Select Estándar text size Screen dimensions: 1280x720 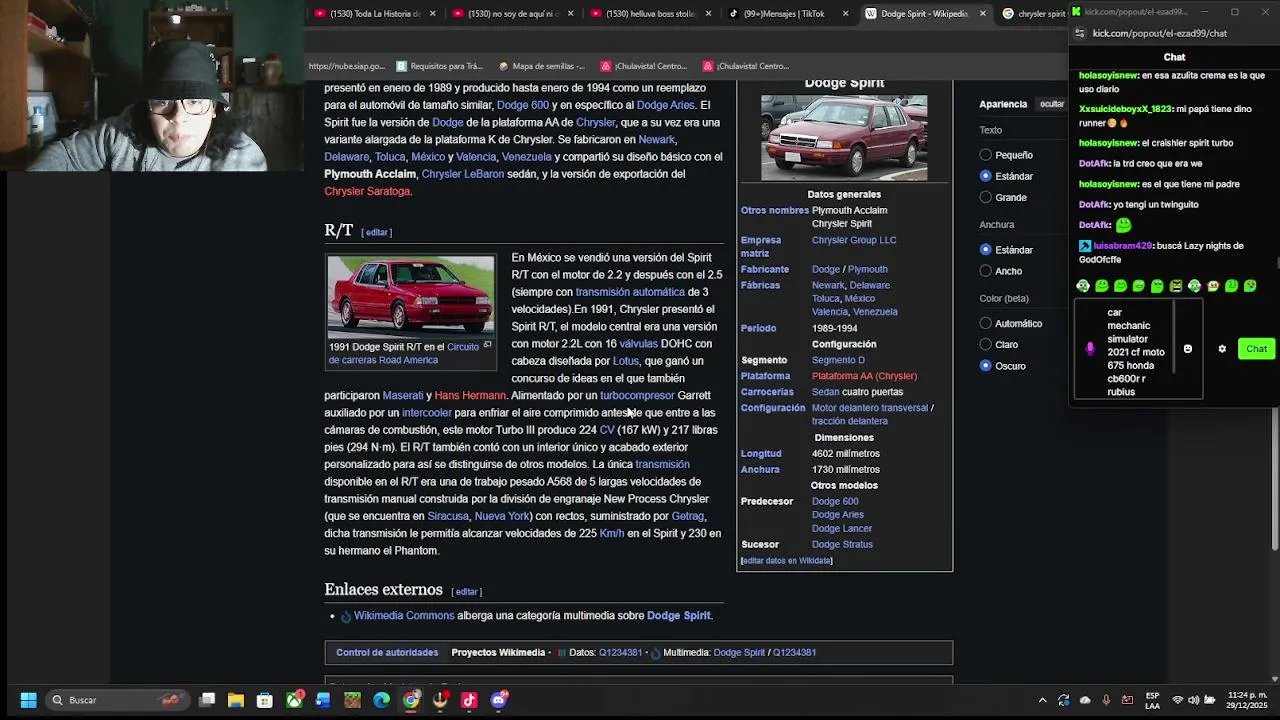click(986, 176)
